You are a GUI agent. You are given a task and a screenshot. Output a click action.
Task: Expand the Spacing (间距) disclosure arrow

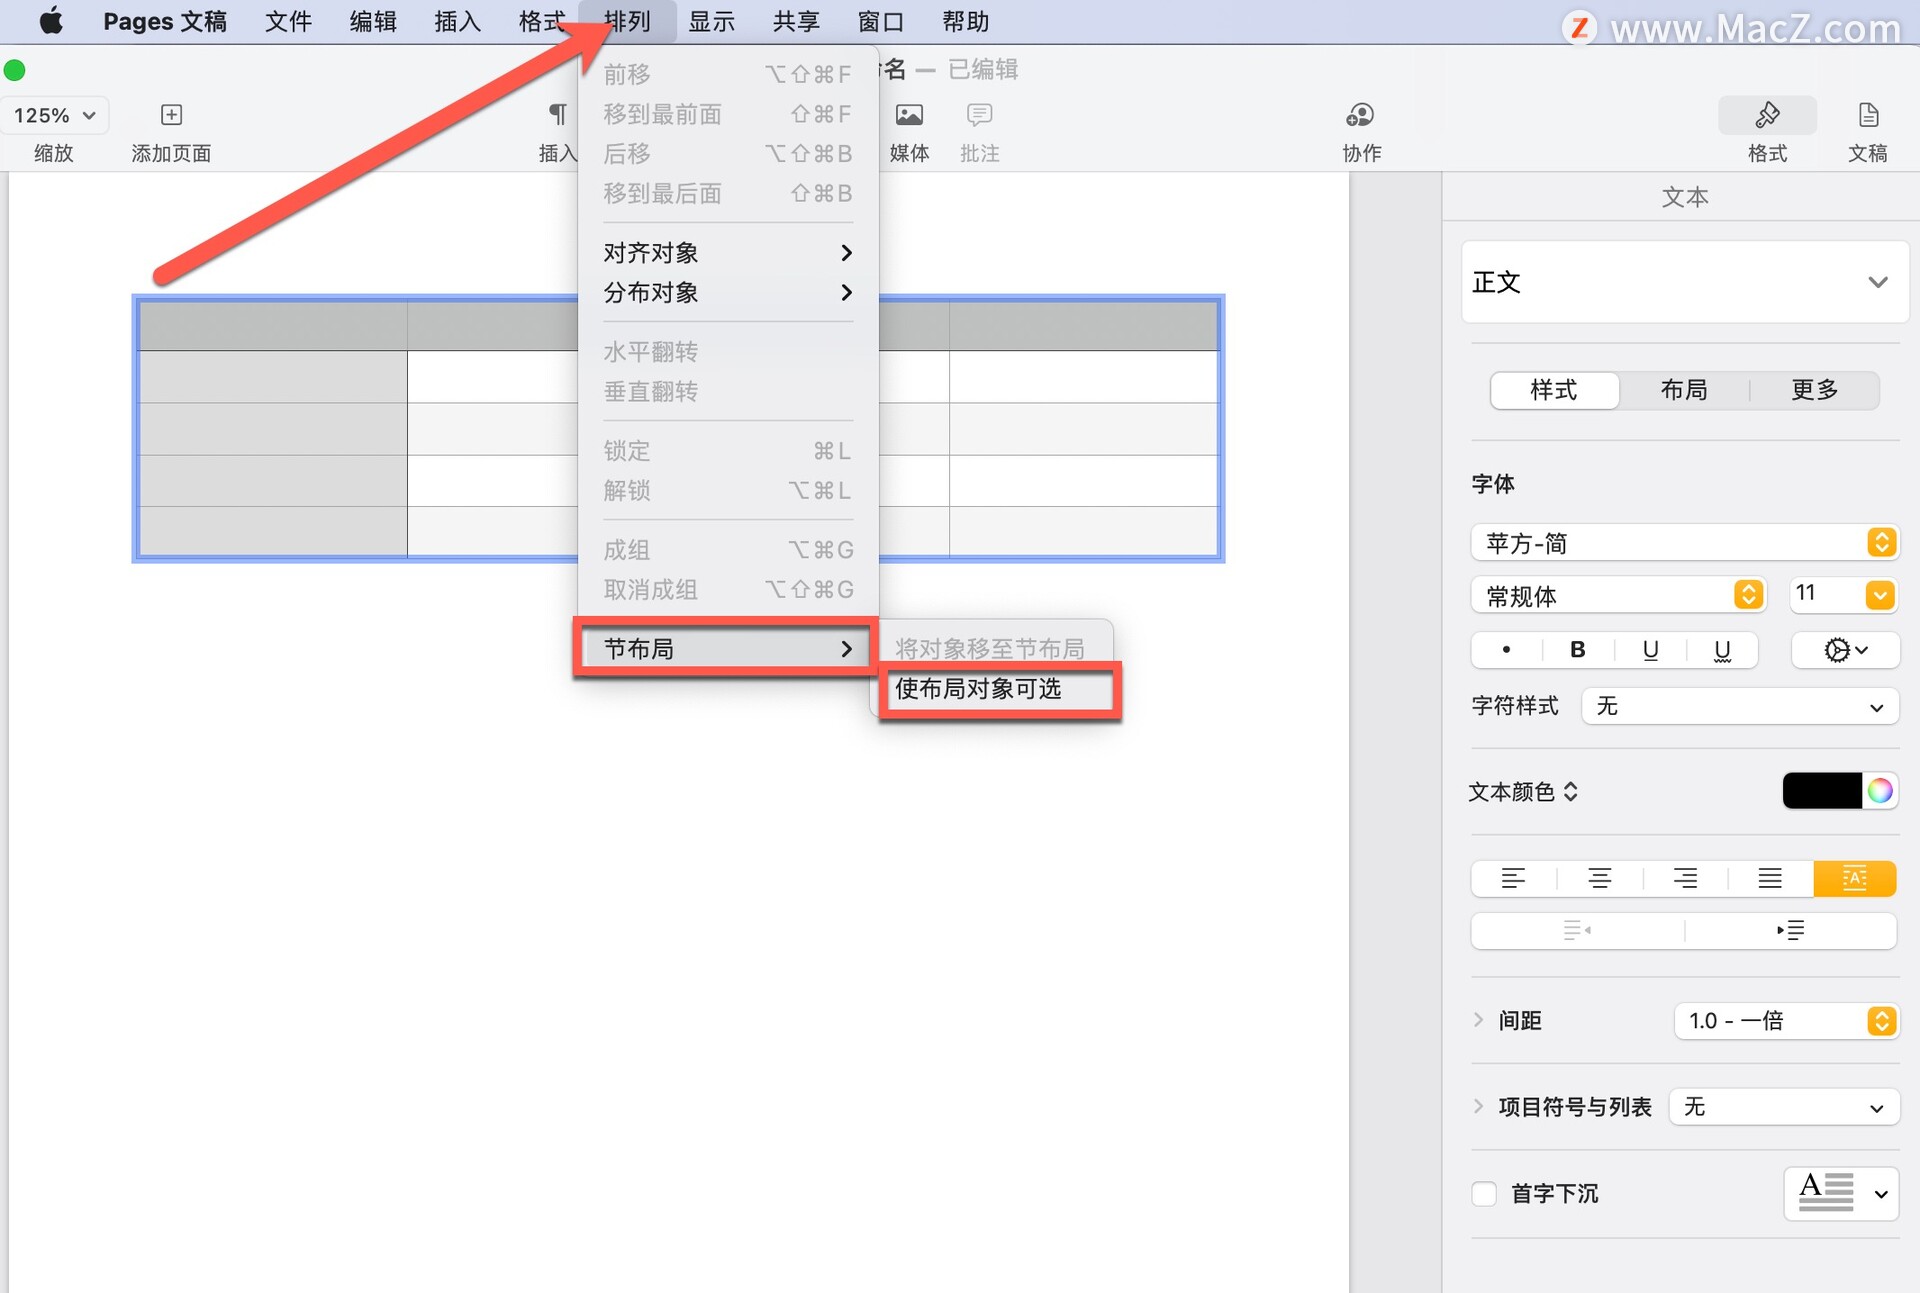tap(1478, 1020)
